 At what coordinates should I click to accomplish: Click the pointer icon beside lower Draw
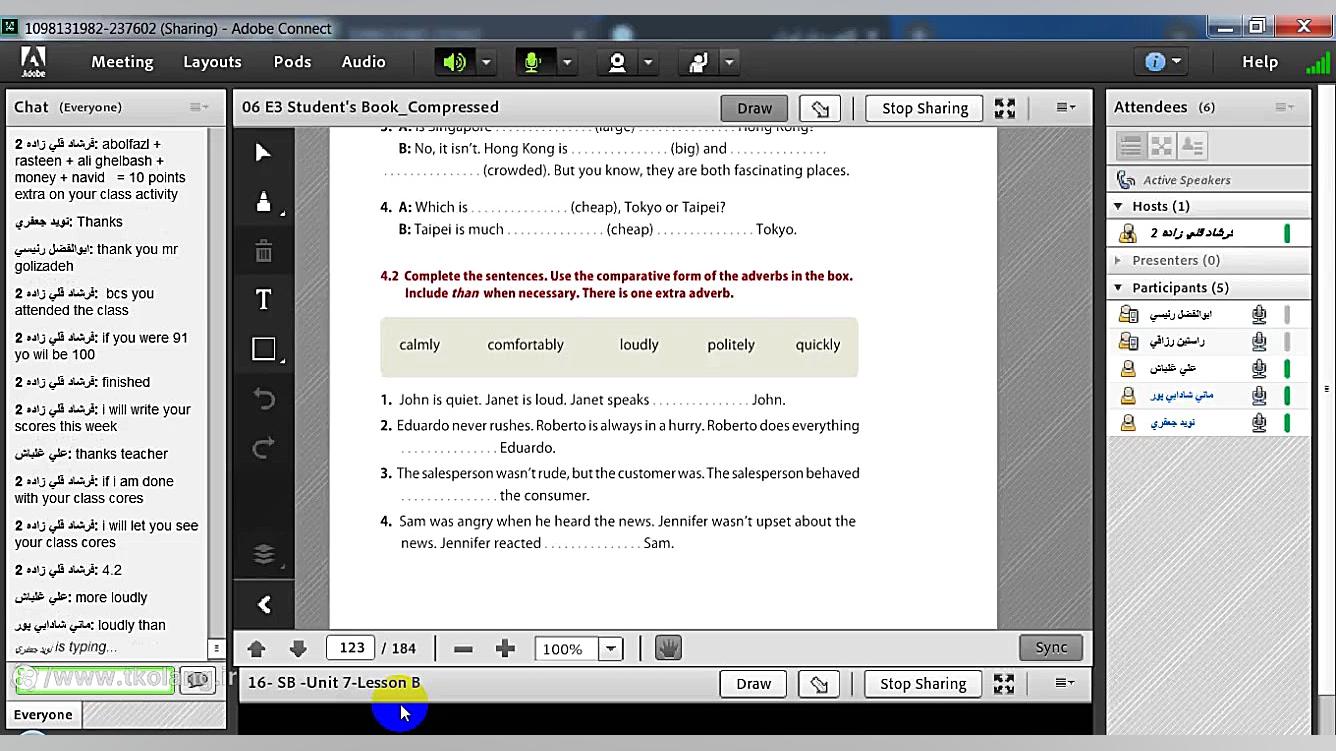(819, 684)
